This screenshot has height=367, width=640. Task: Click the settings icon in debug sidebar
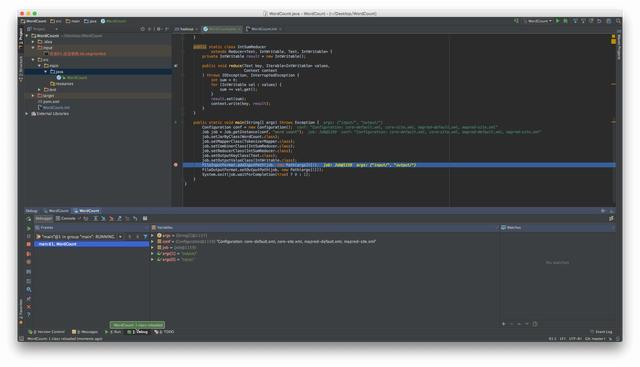(29, 289)
